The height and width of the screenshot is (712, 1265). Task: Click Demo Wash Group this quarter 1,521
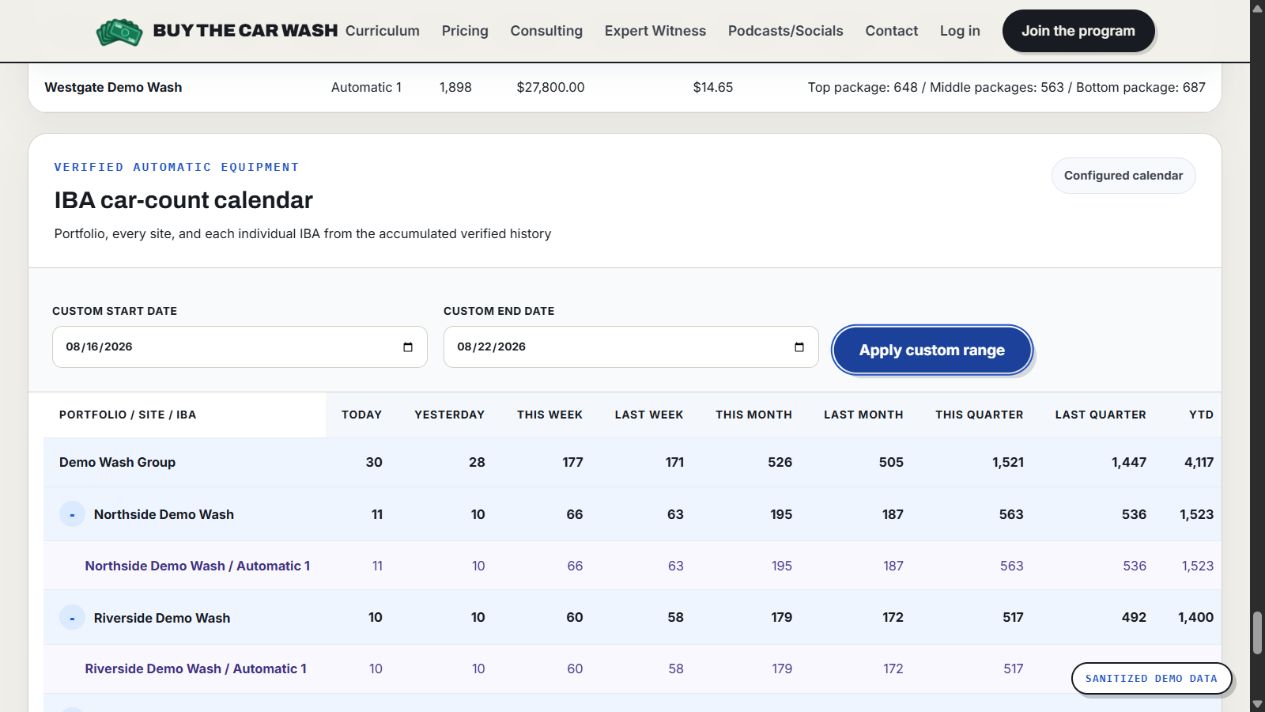pos(1008,462)
